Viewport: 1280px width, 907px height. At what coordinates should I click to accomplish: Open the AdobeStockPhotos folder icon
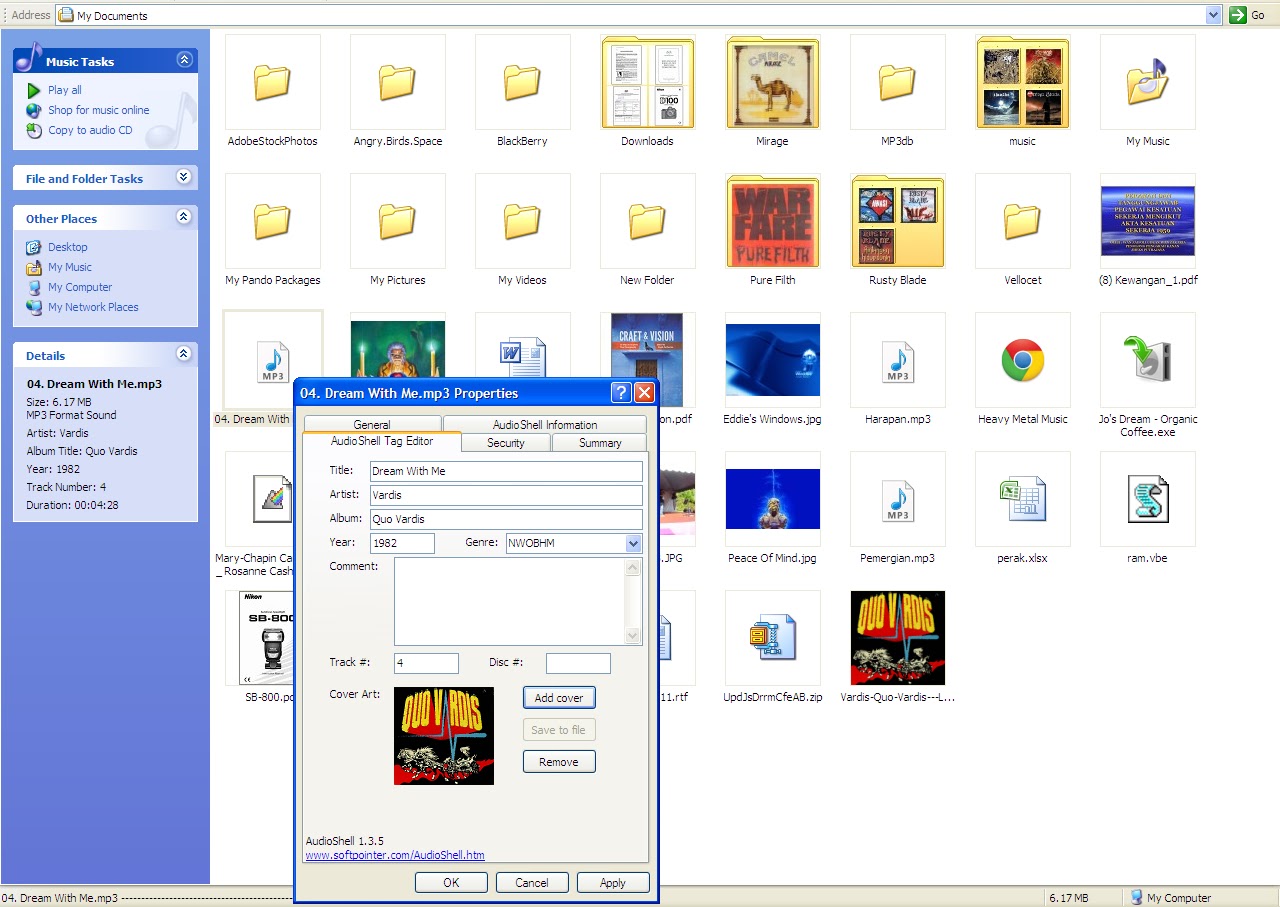(x=272, y=83)
